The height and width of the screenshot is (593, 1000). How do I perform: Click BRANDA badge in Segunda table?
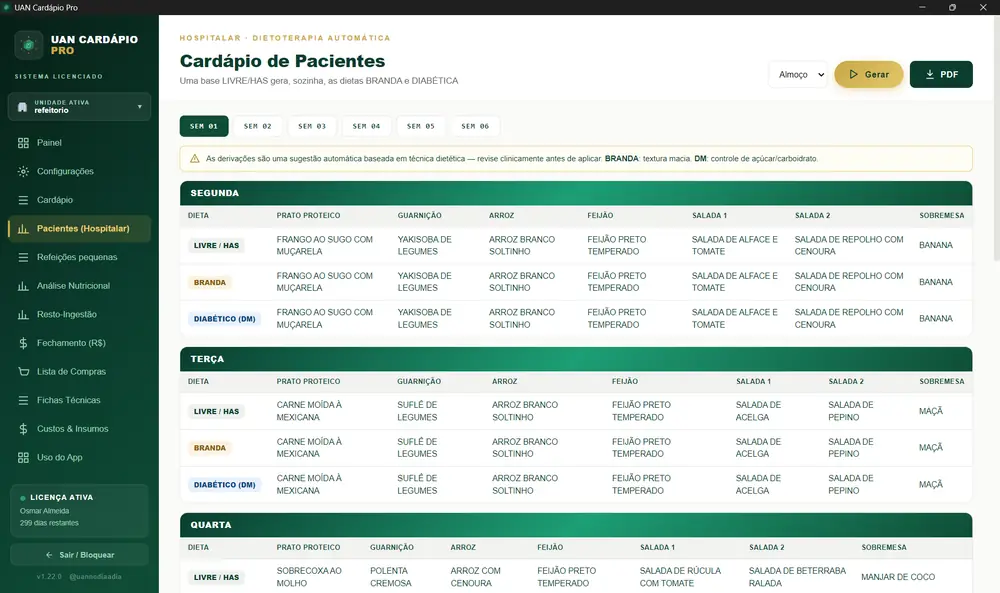pos(210,282)
